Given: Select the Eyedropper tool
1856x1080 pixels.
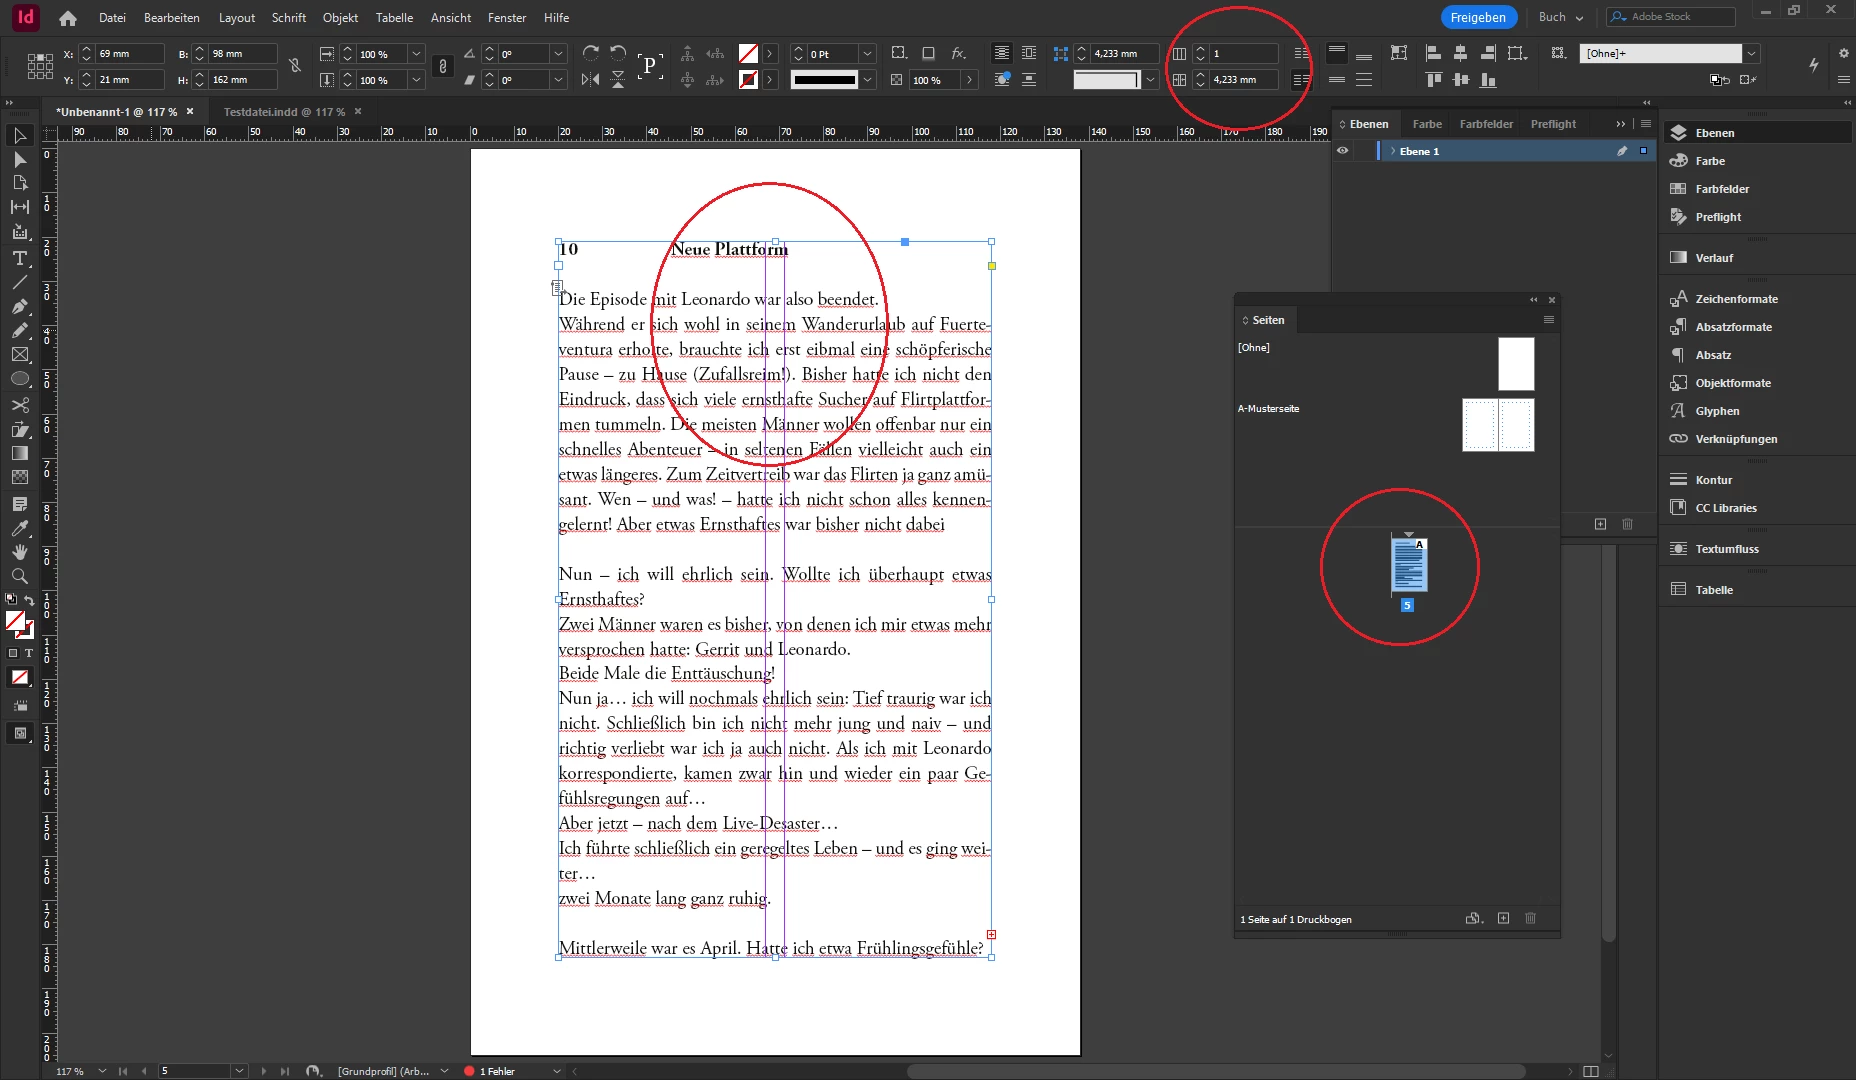Looking at the screenshot, I should (19, 528).
